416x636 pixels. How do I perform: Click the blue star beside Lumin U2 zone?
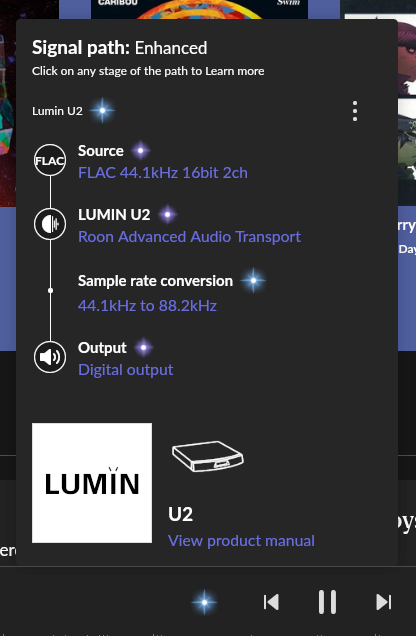coord(102,110)
